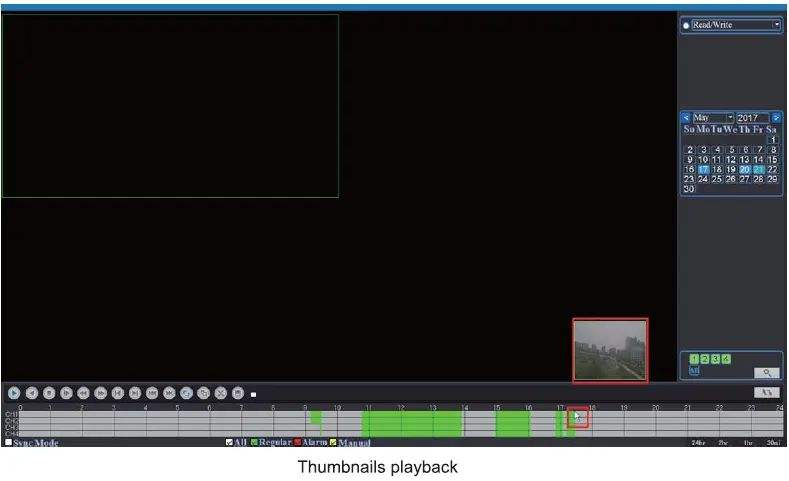The height and width of the screenshot is (481, 789).
Task: Open the Read/Write storage dropdown
Action: (x=776, y=25)
